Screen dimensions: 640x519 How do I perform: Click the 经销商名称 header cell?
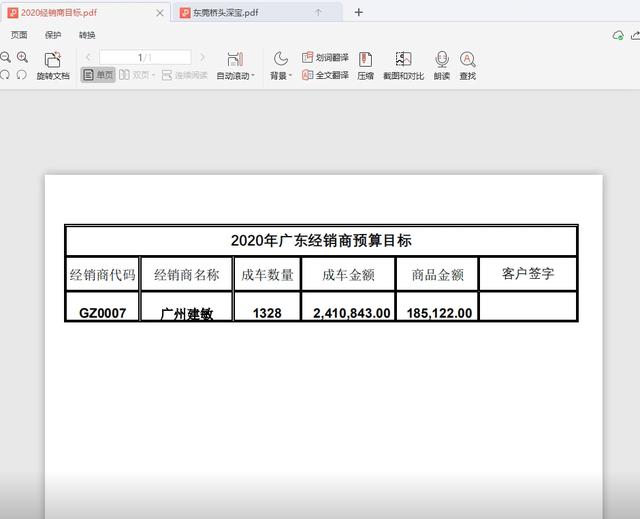pos(187,275)
